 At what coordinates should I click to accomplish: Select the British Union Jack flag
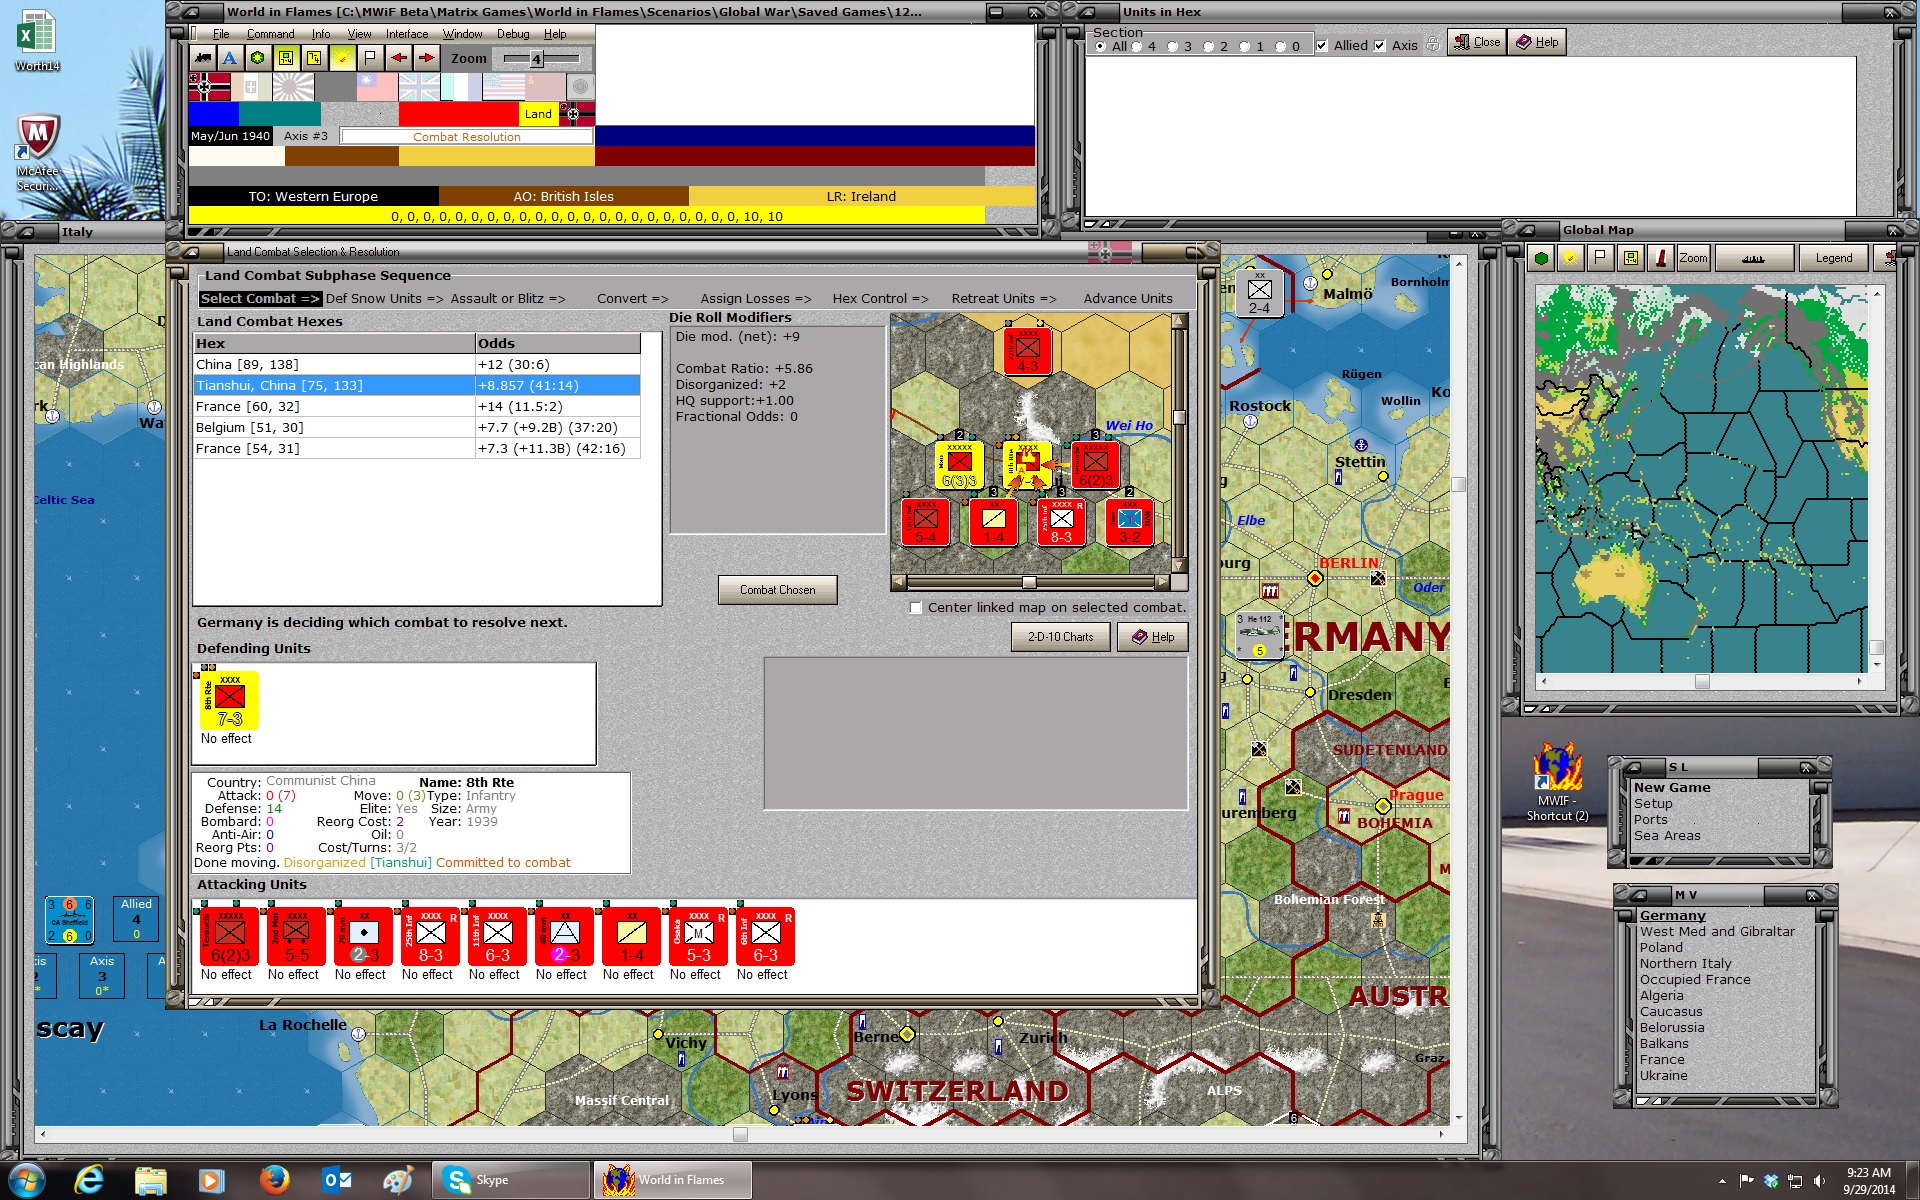pyautogui.click(x=419, y=87)
